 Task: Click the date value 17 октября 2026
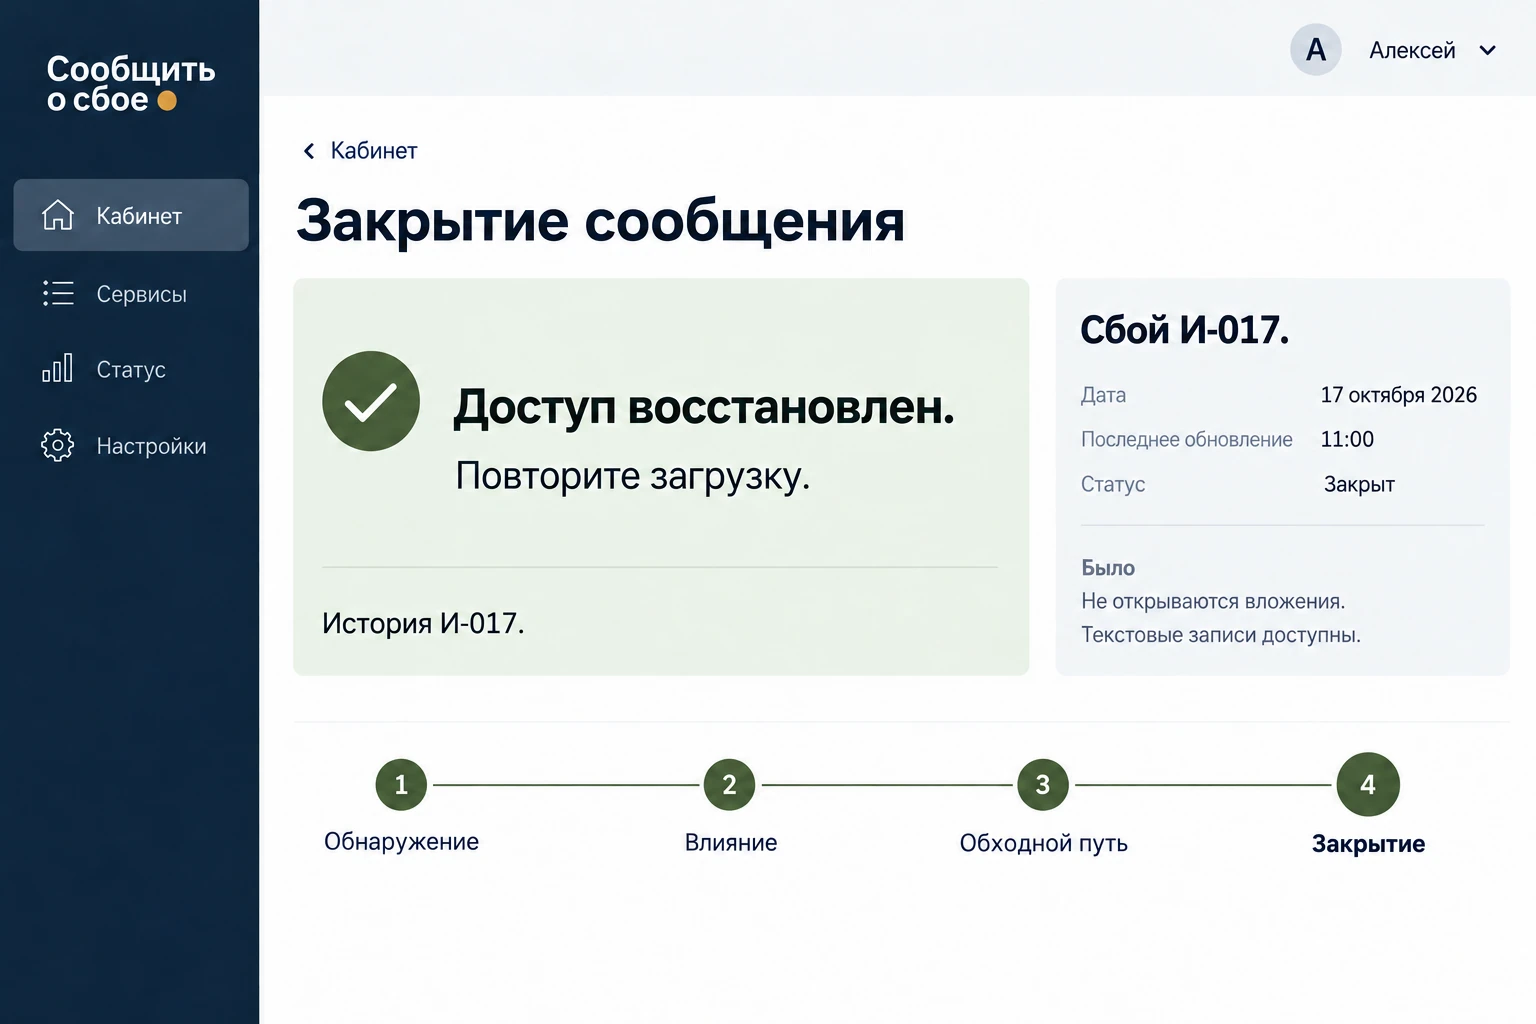click(1398, 395)
